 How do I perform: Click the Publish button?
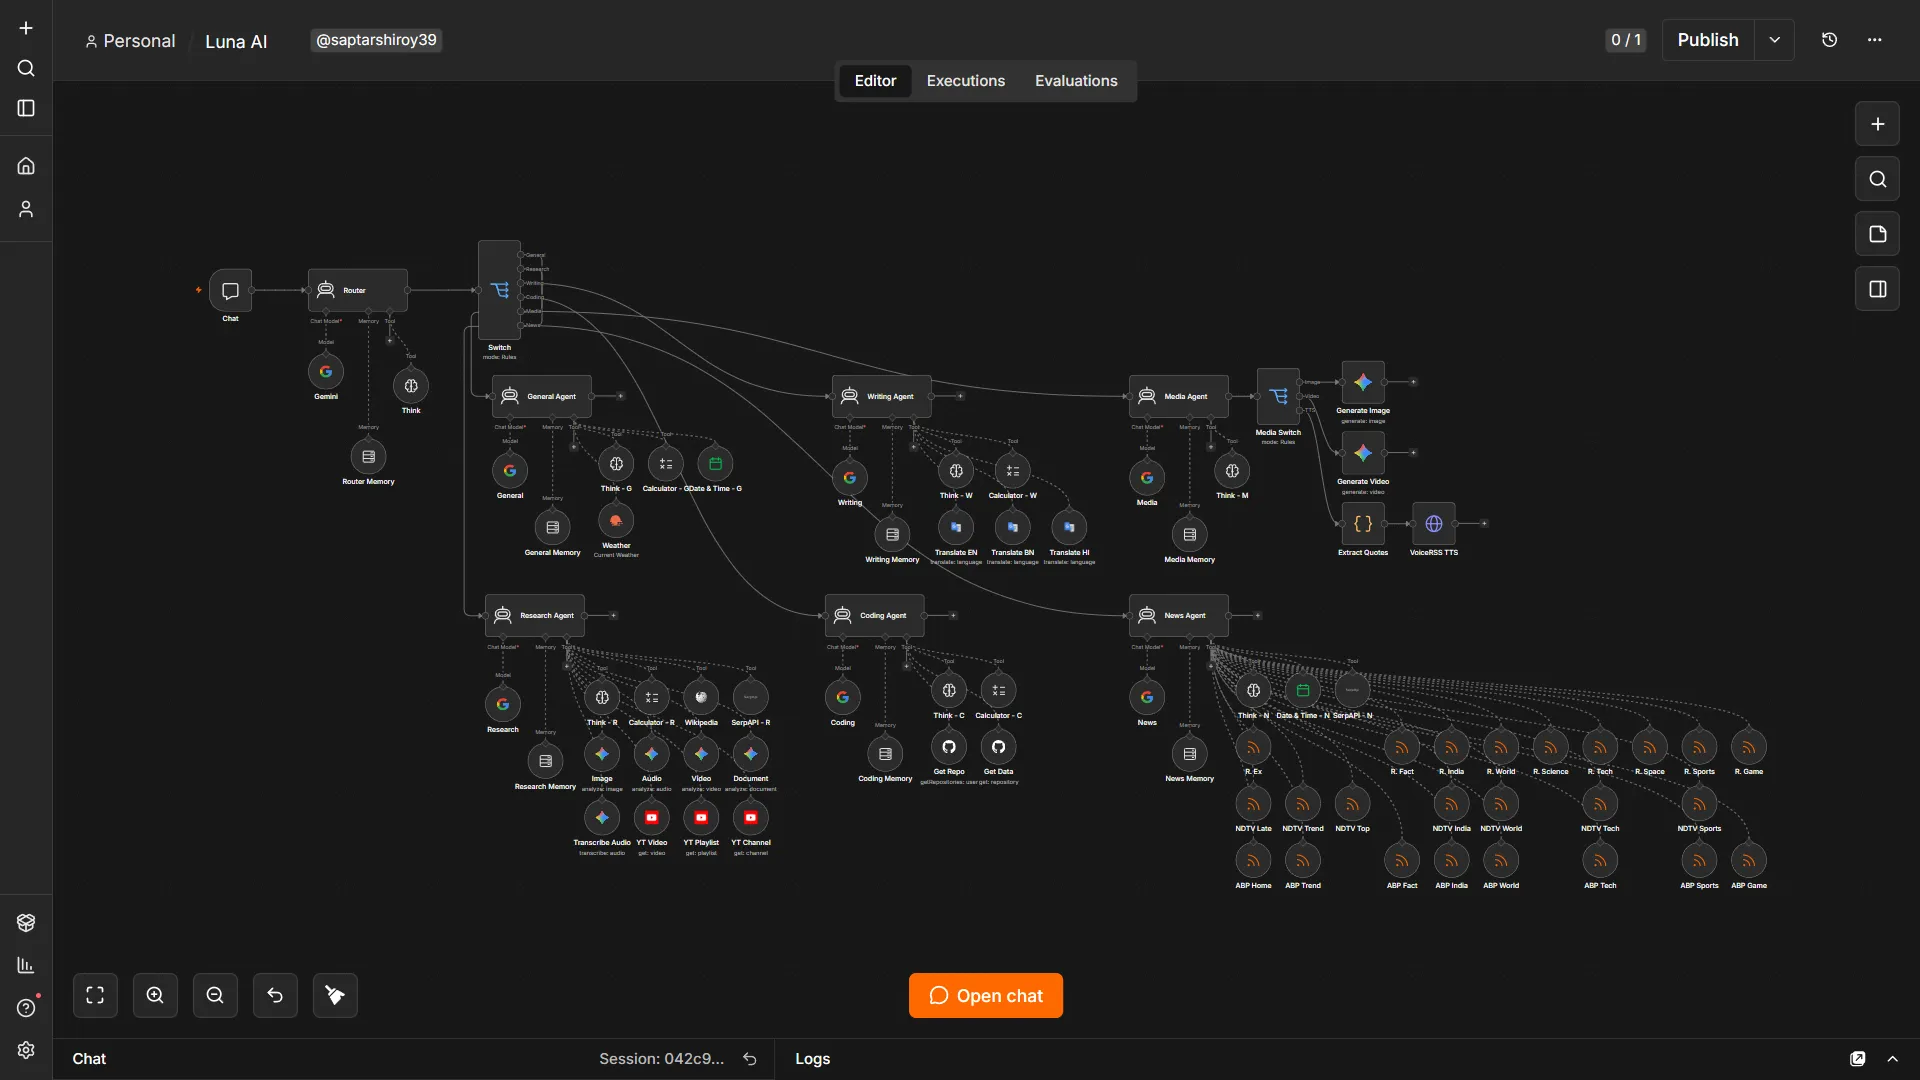click(1707, 40)
